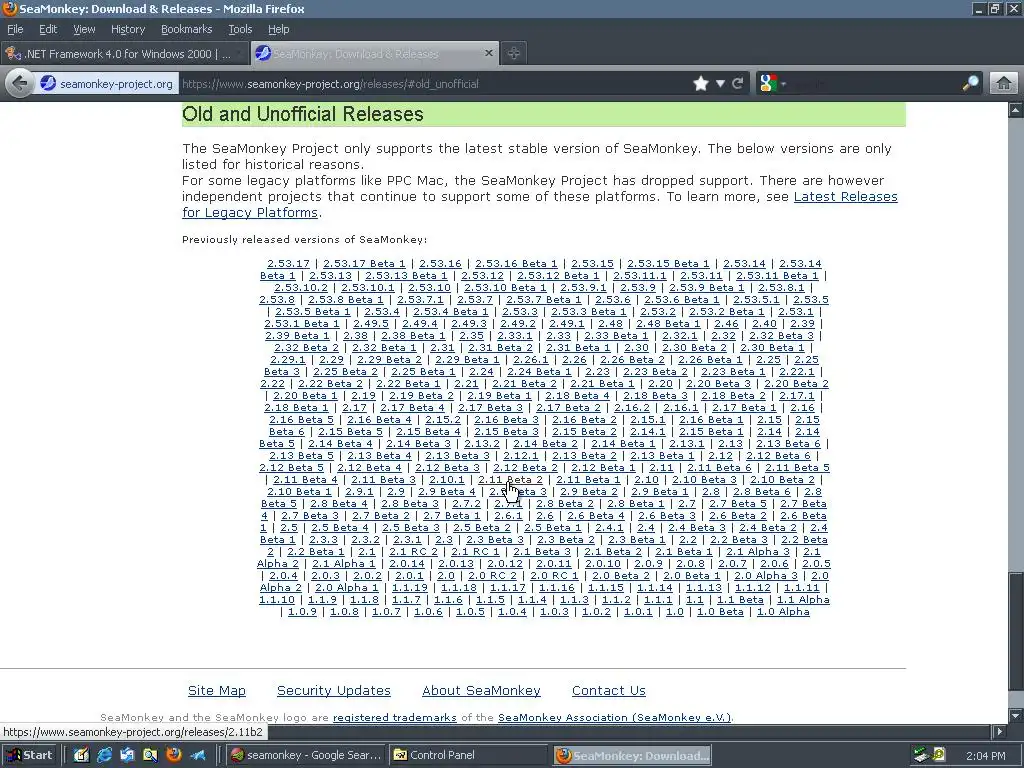This screenshot has height=768, width=1024.
Task: Open the About SeaMonkey footer link
Action: (x=481, y=690)
